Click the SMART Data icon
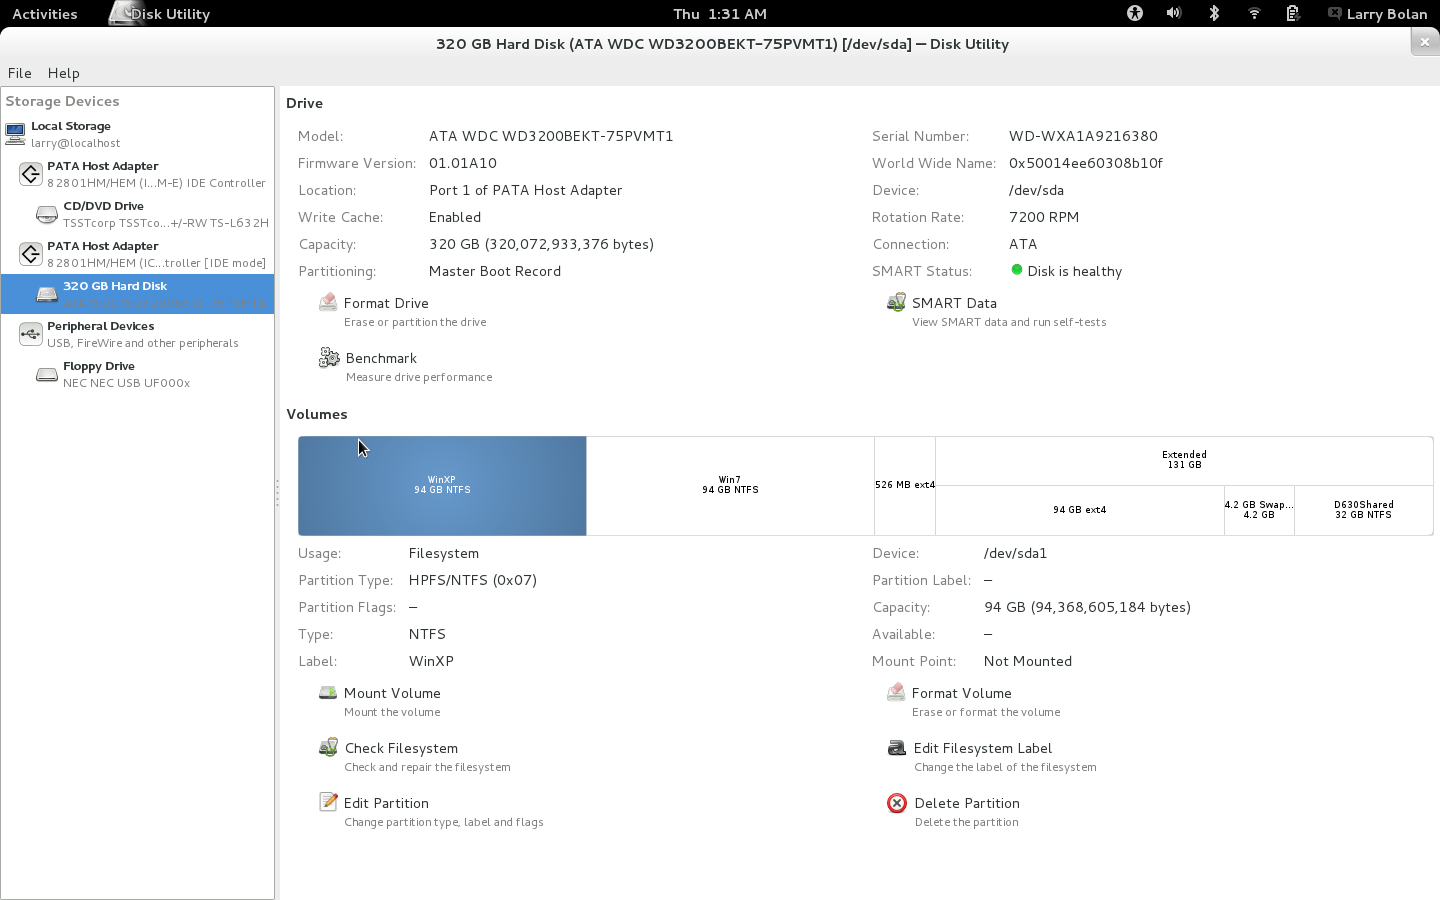The height and width of the screenshot is (900, 1440). [896, 302]
